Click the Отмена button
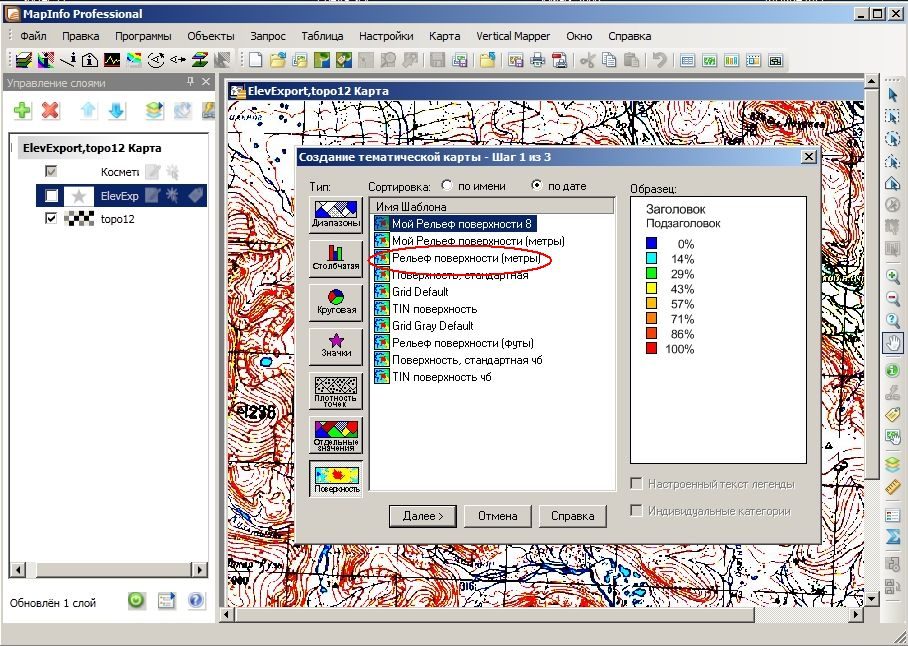 (x=497, y=516)
